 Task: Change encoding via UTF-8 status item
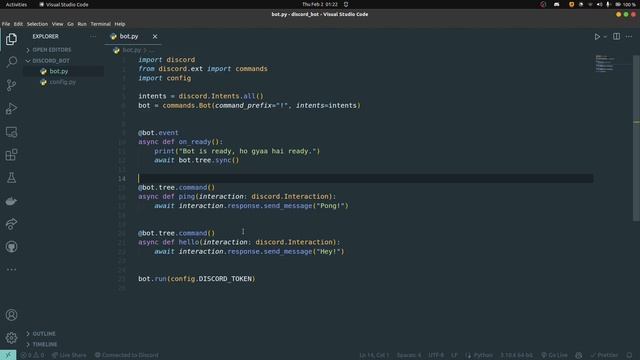(x=436, y=355)
